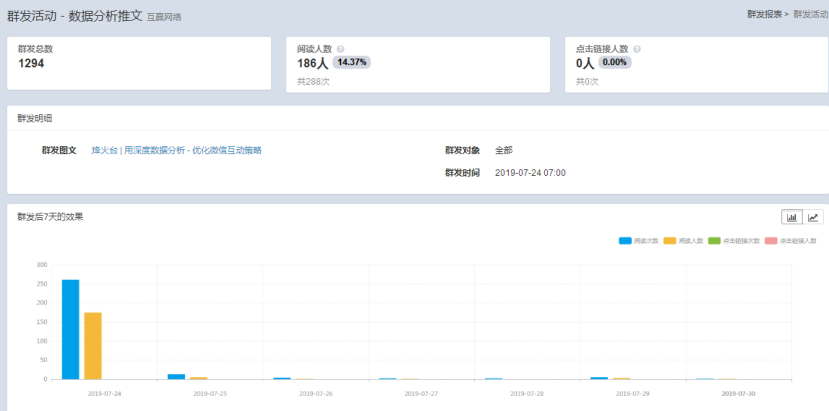Click help icon beside 阅读人数
This screenshot has width=829, height=411.
tap(341, 48)
